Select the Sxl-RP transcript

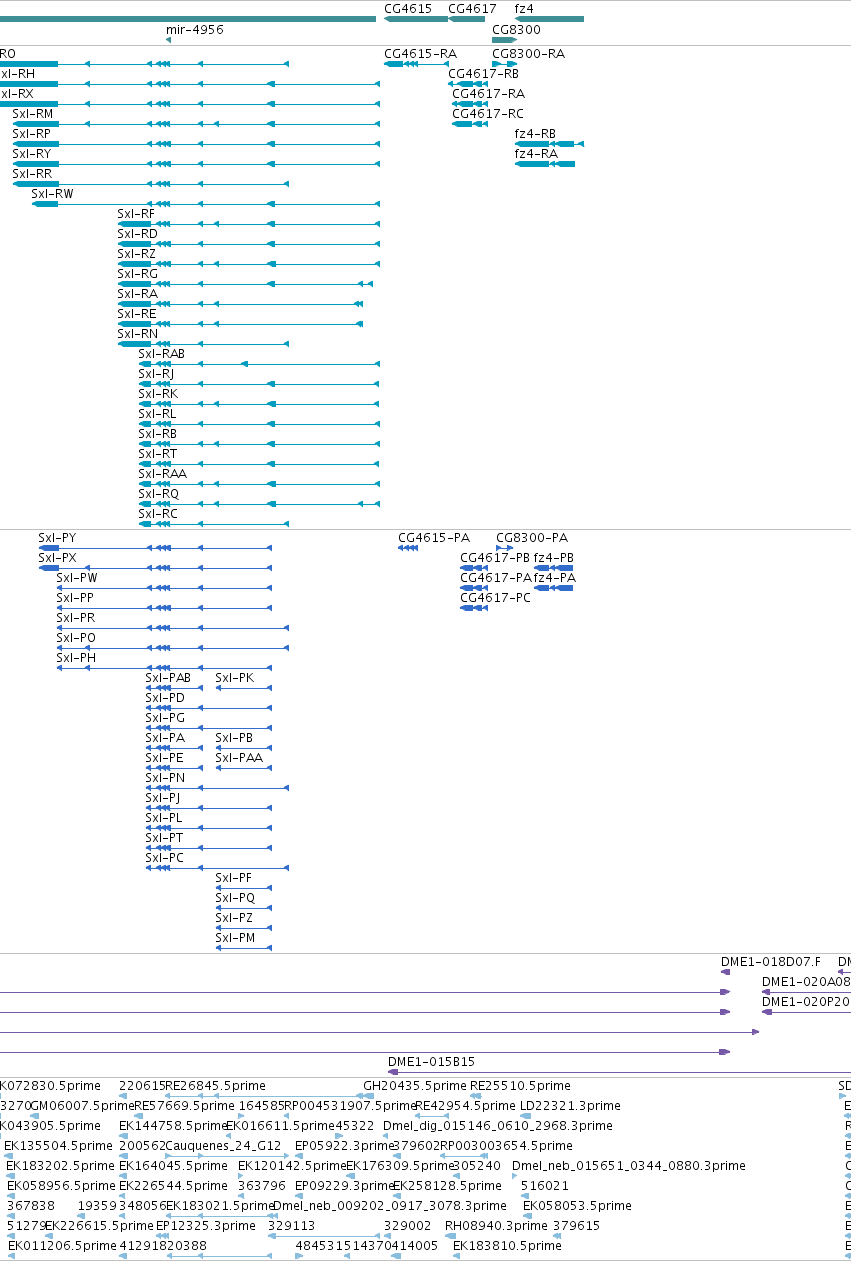pos(31,134)
